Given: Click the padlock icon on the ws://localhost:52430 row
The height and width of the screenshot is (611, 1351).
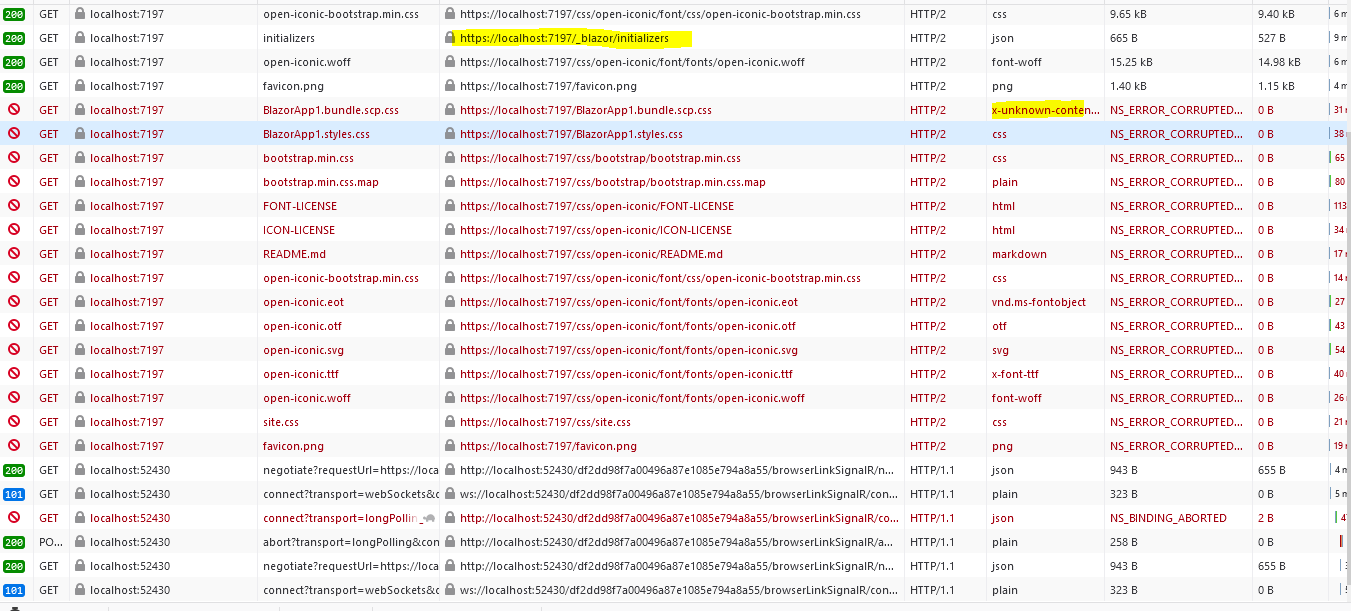Looking at the screenshot, I should (x=449, y=493).
